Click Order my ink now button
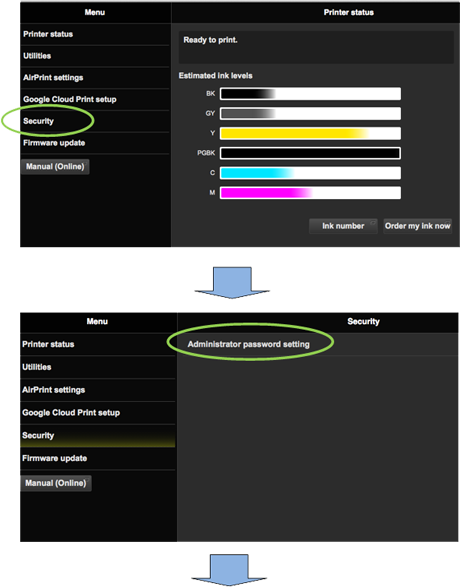The width and height of the screenshot is (460, 587). click(x=417, y=226)
